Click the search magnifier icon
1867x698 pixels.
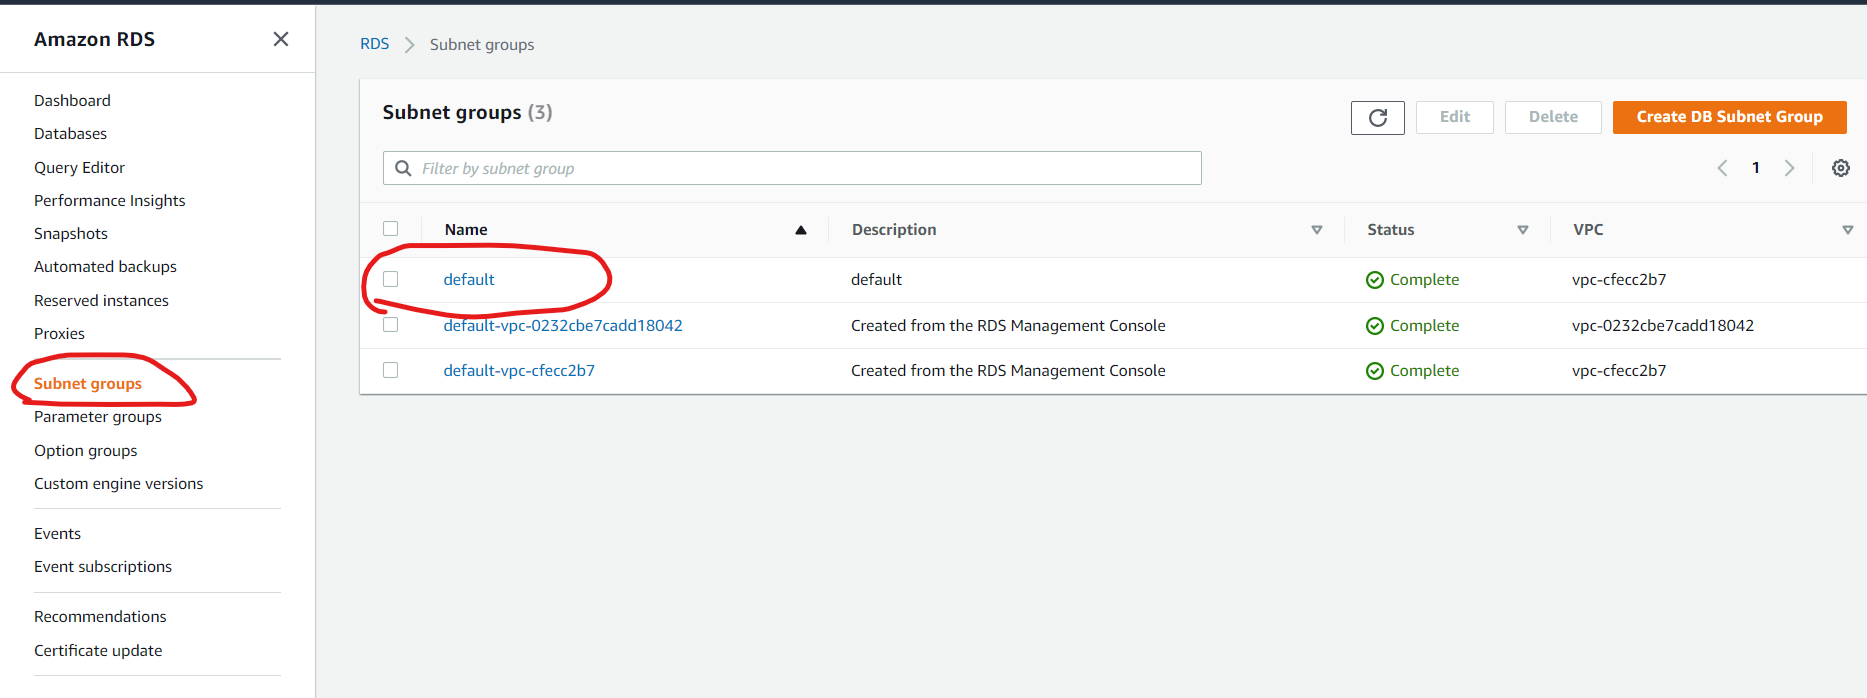[x=403, y=168]
